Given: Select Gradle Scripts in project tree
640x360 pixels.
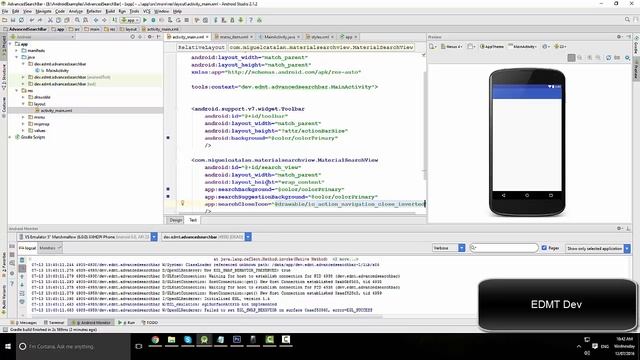Looking at the screenshot, I should (33, 137).
